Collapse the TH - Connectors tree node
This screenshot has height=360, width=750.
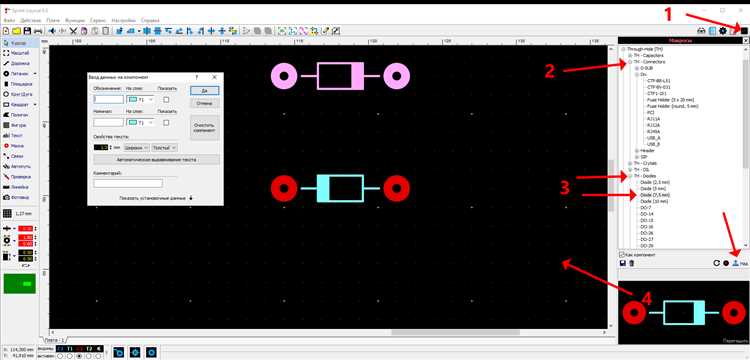pyautogui.click(x=630, y=62)
